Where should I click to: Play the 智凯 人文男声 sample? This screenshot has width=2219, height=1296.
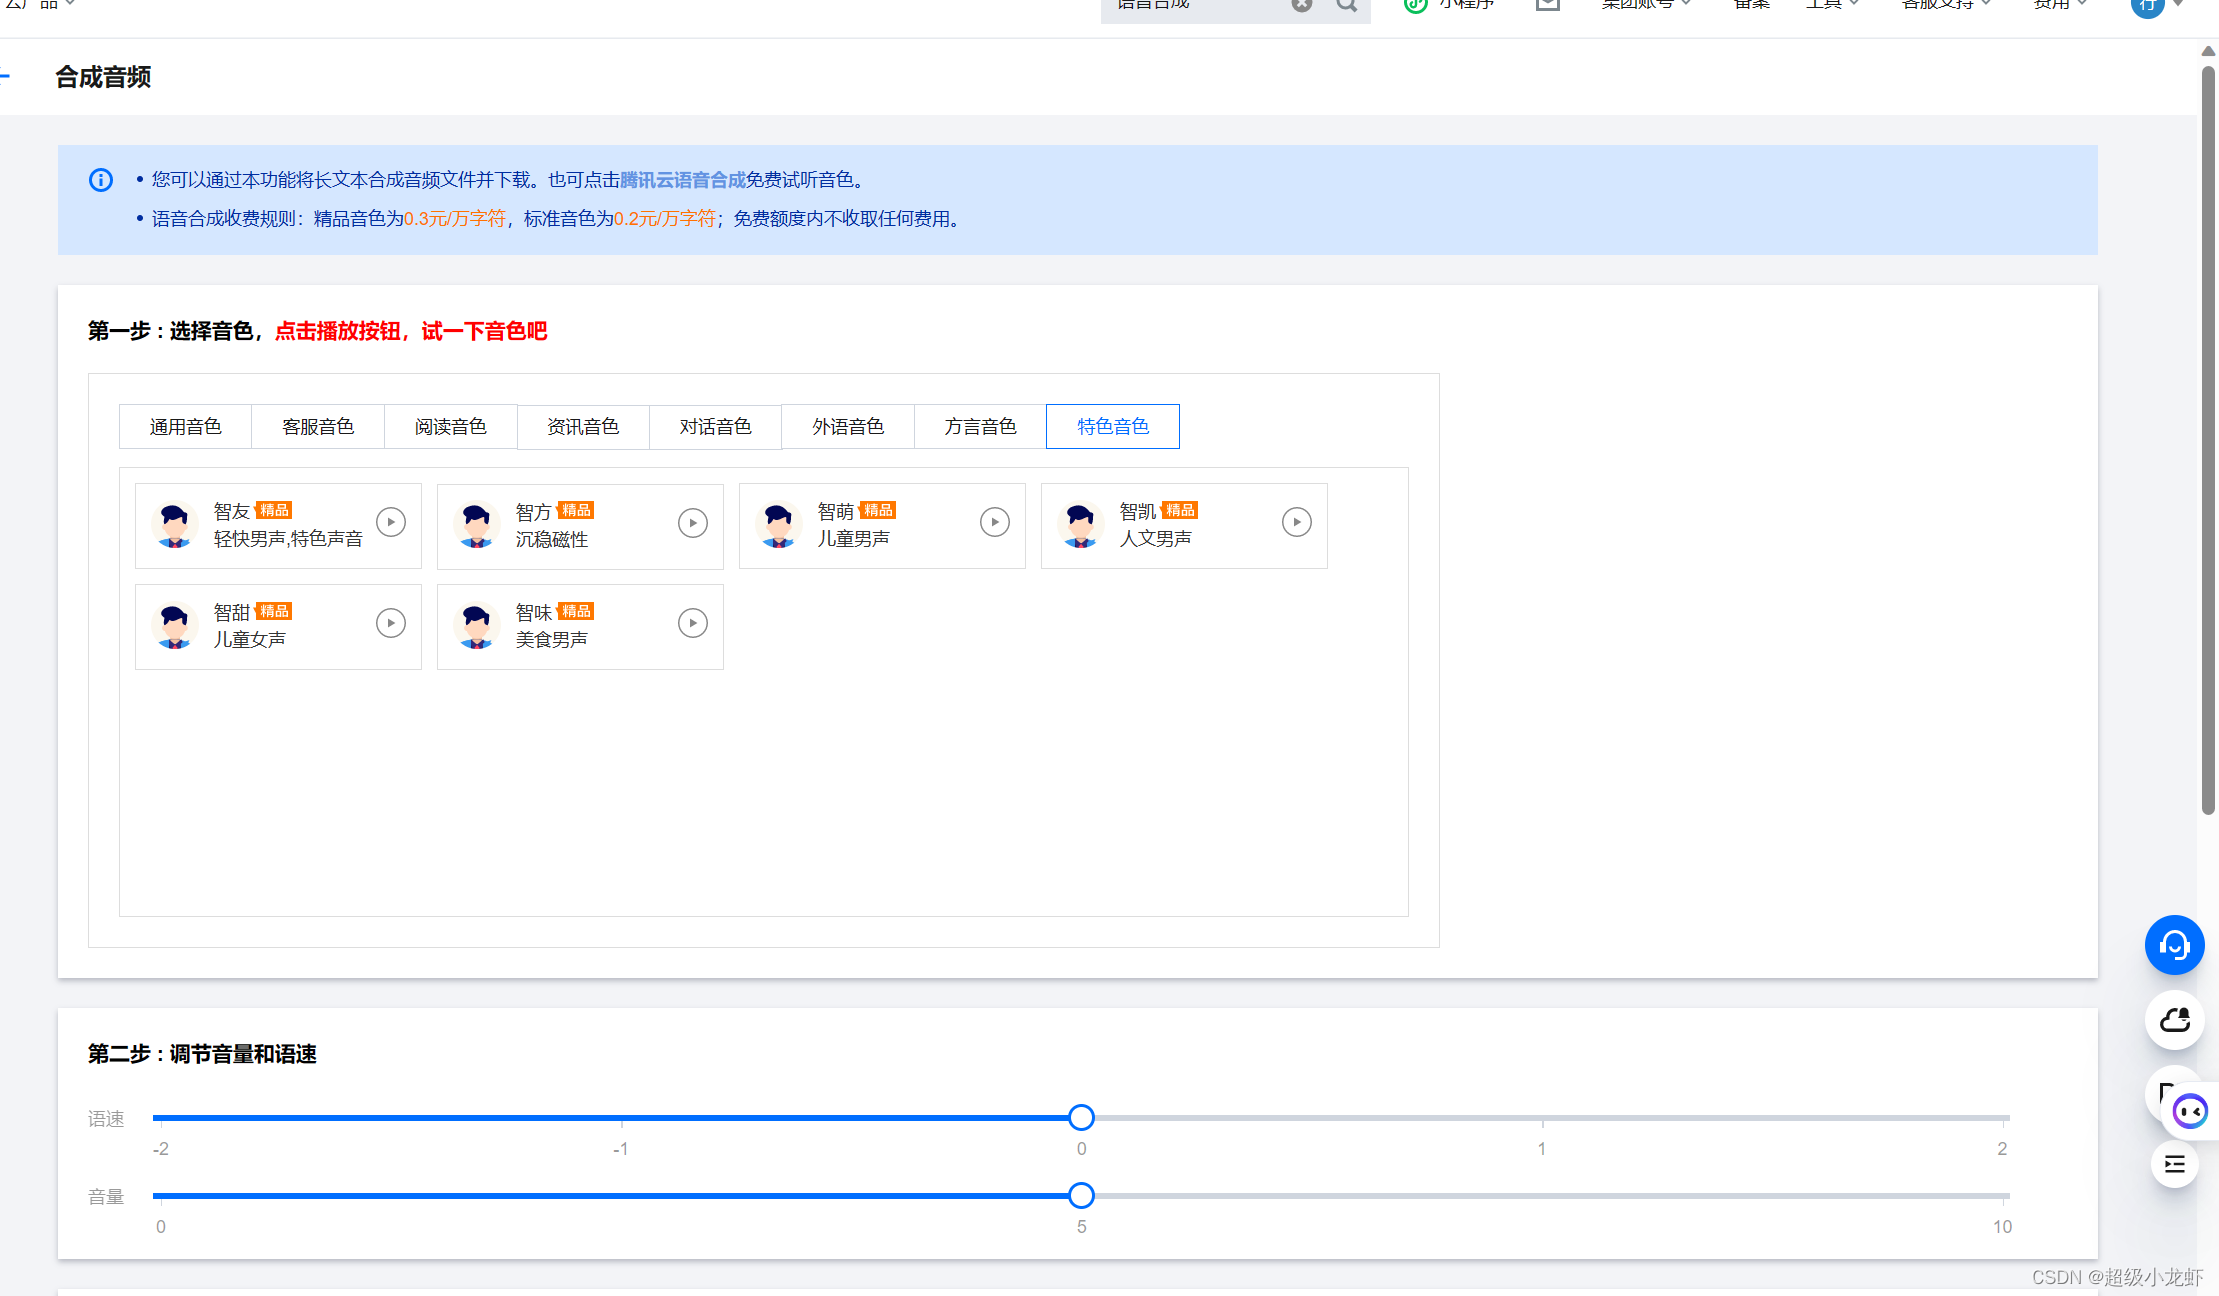1297,522
